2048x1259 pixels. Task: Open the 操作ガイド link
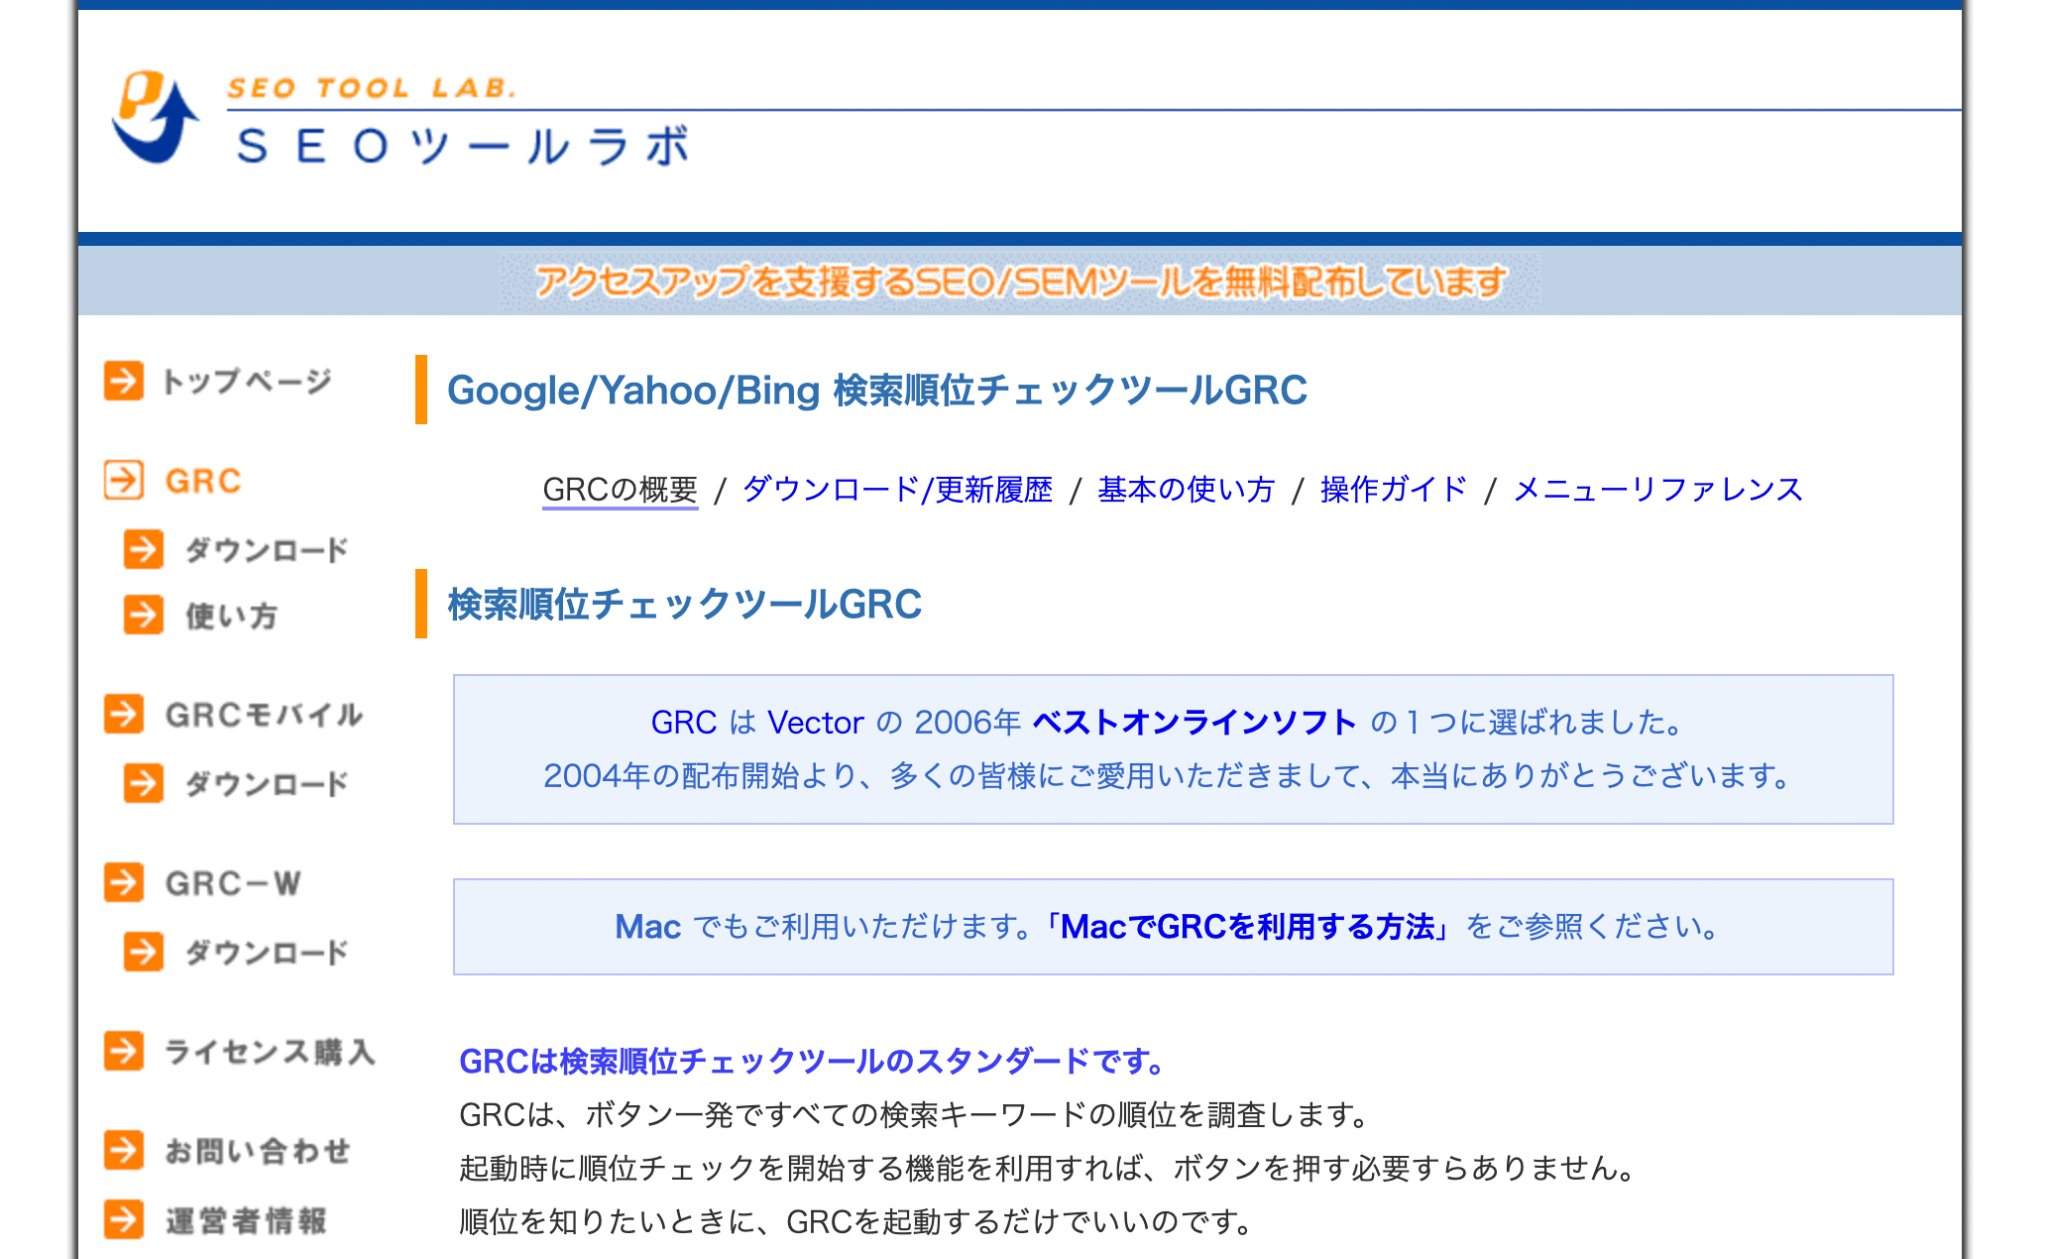(x=1393, y=489)
